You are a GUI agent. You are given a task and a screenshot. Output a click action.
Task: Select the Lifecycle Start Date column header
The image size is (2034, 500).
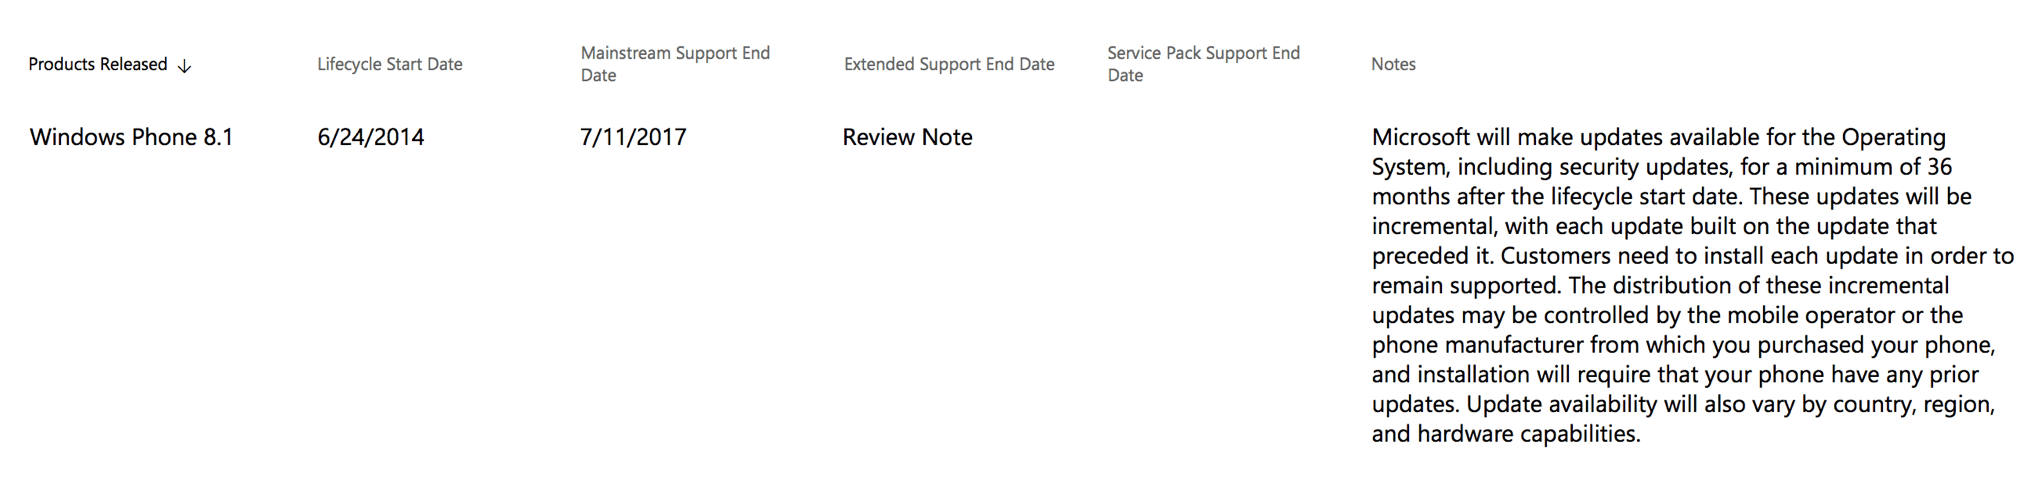[390, 64]
